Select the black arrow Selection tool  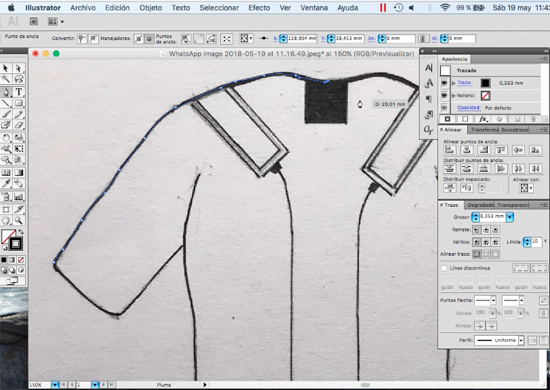pyautogui.click(x=6, y=68)
